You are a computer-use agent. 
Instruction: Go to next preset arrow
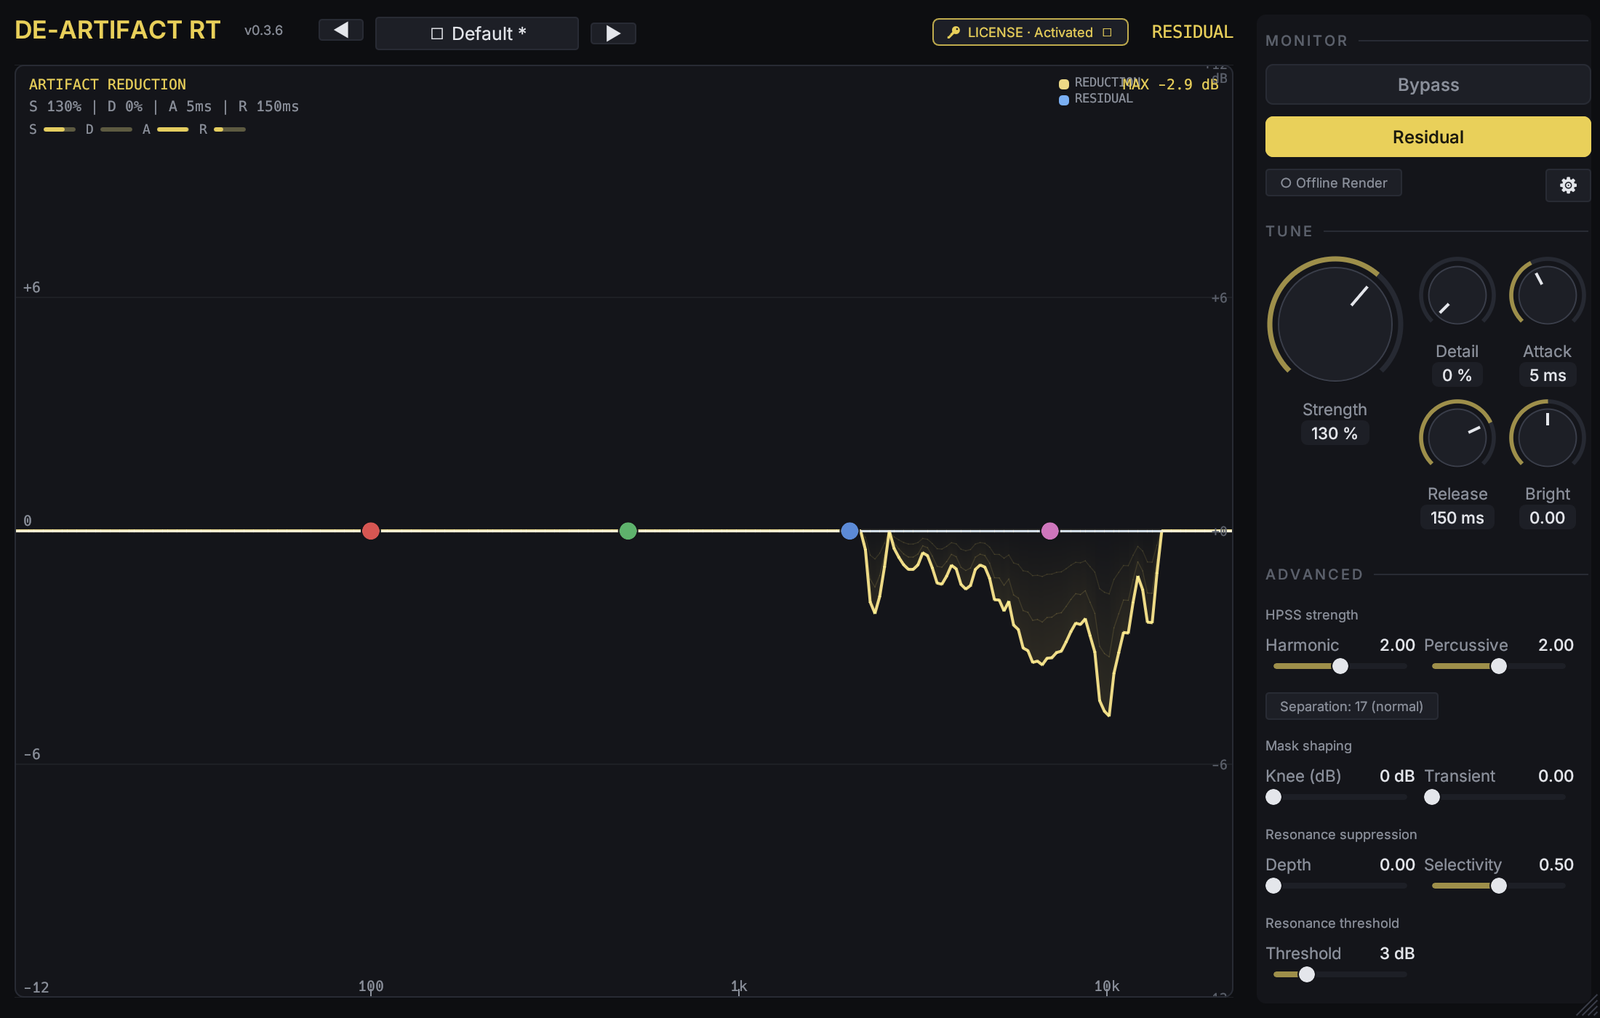pyautogui.click(x=613, y=33)
